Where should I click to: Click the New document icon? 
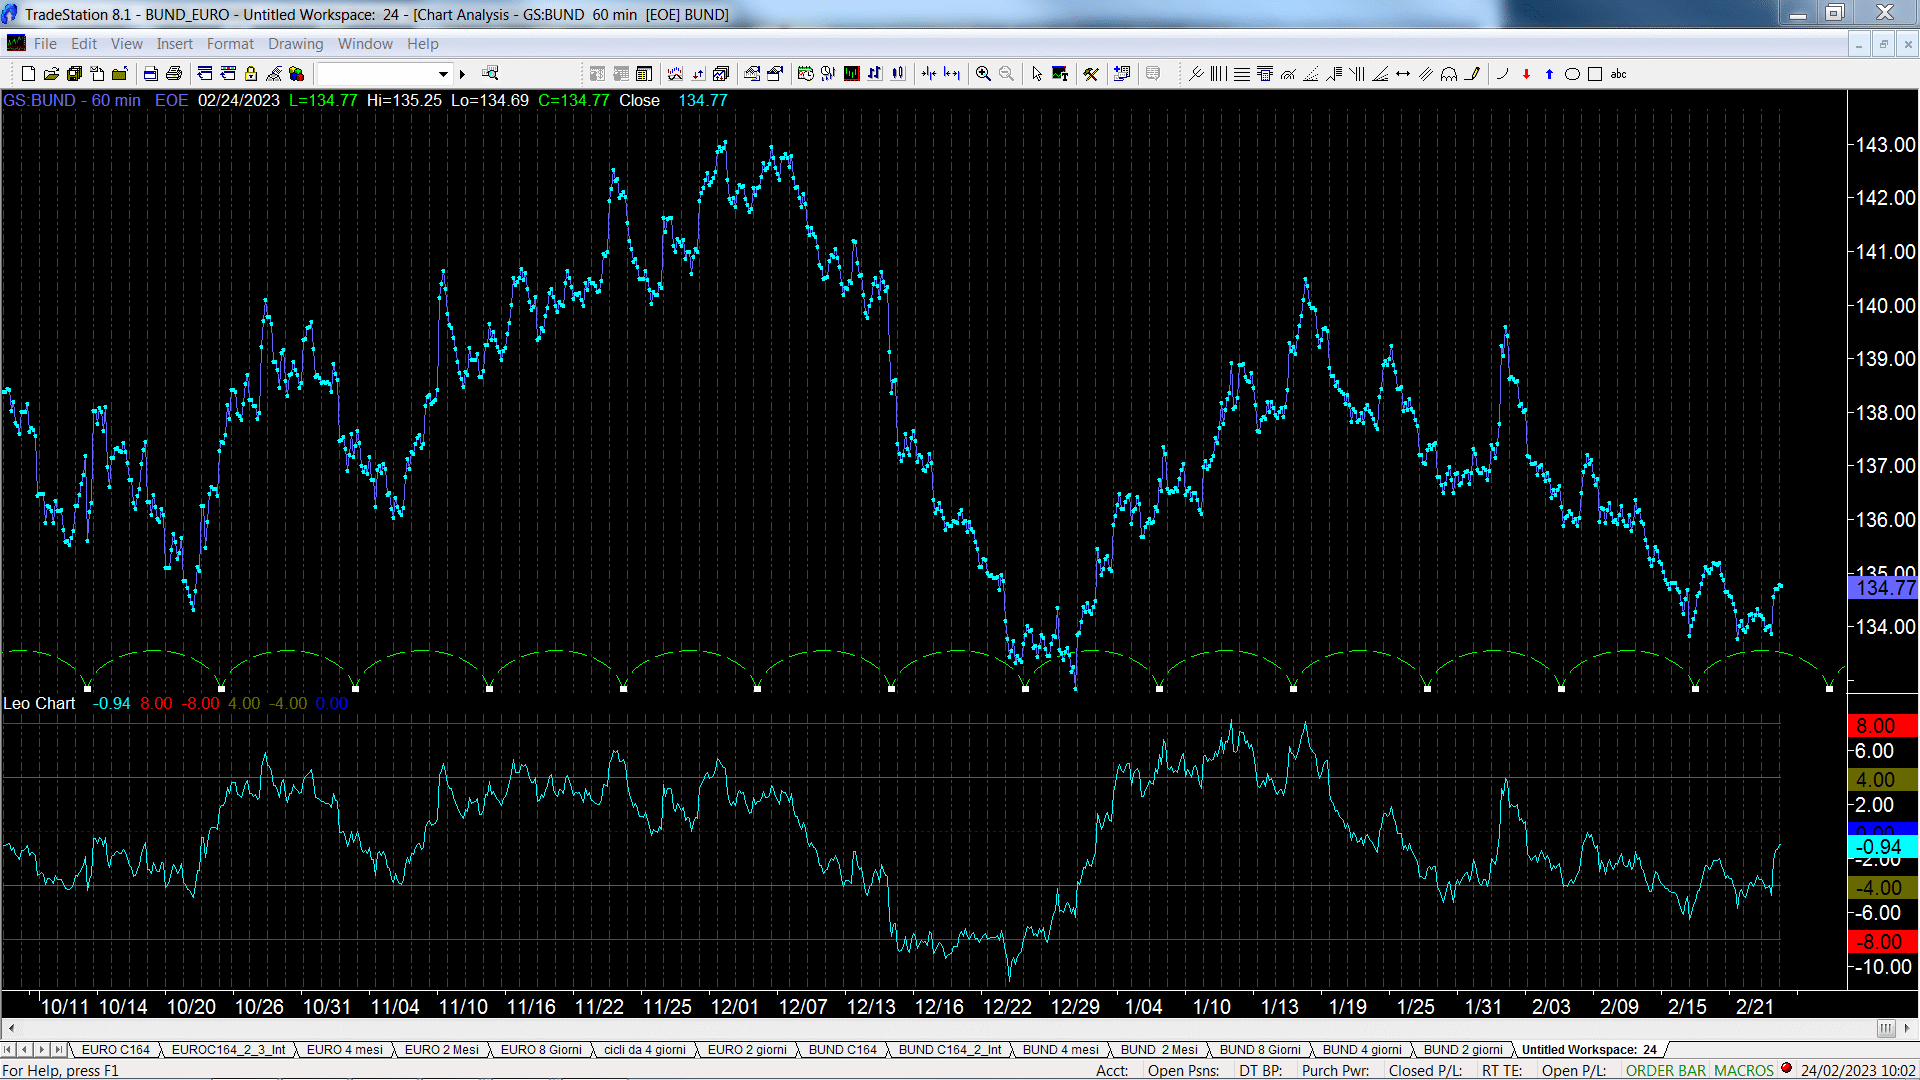28,74
